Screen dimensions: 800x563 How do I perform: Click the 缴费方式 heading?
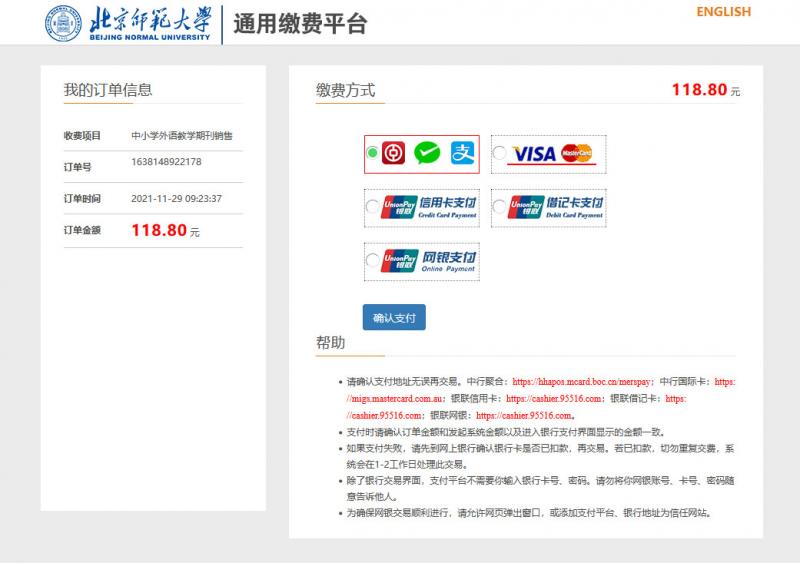(345, 90)
